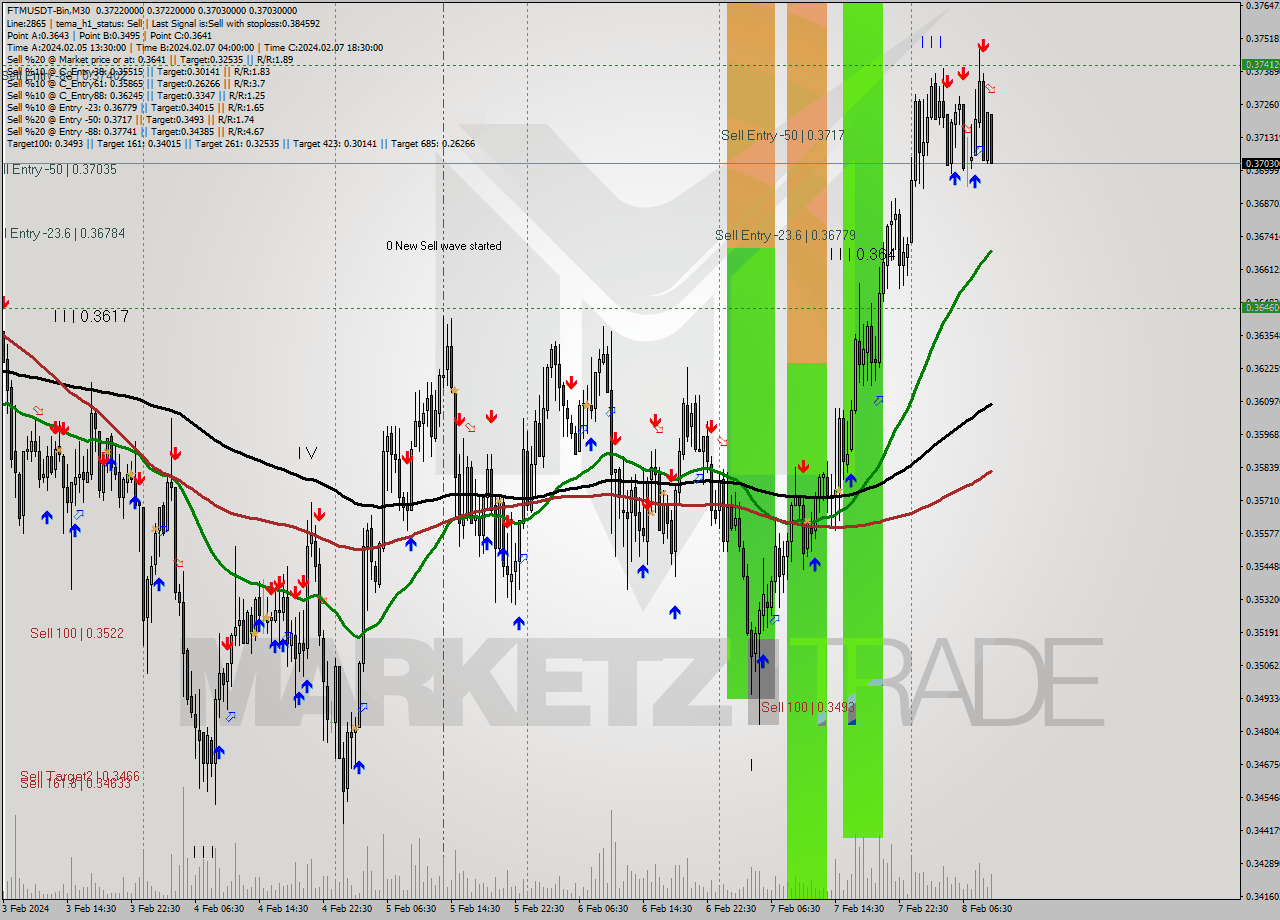
Task: Click the 0.36096 price axis value
Action: (1262, 402)
